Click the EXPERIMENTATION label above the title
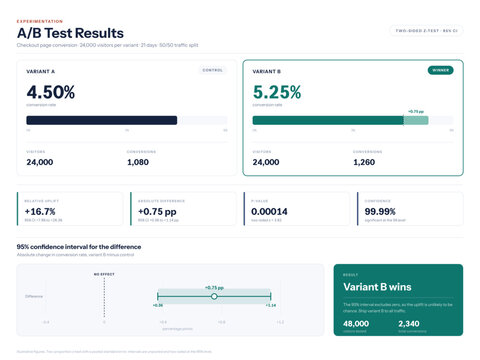Image resolution: width=480 pixels, height=360 pixels. [40, 21]
